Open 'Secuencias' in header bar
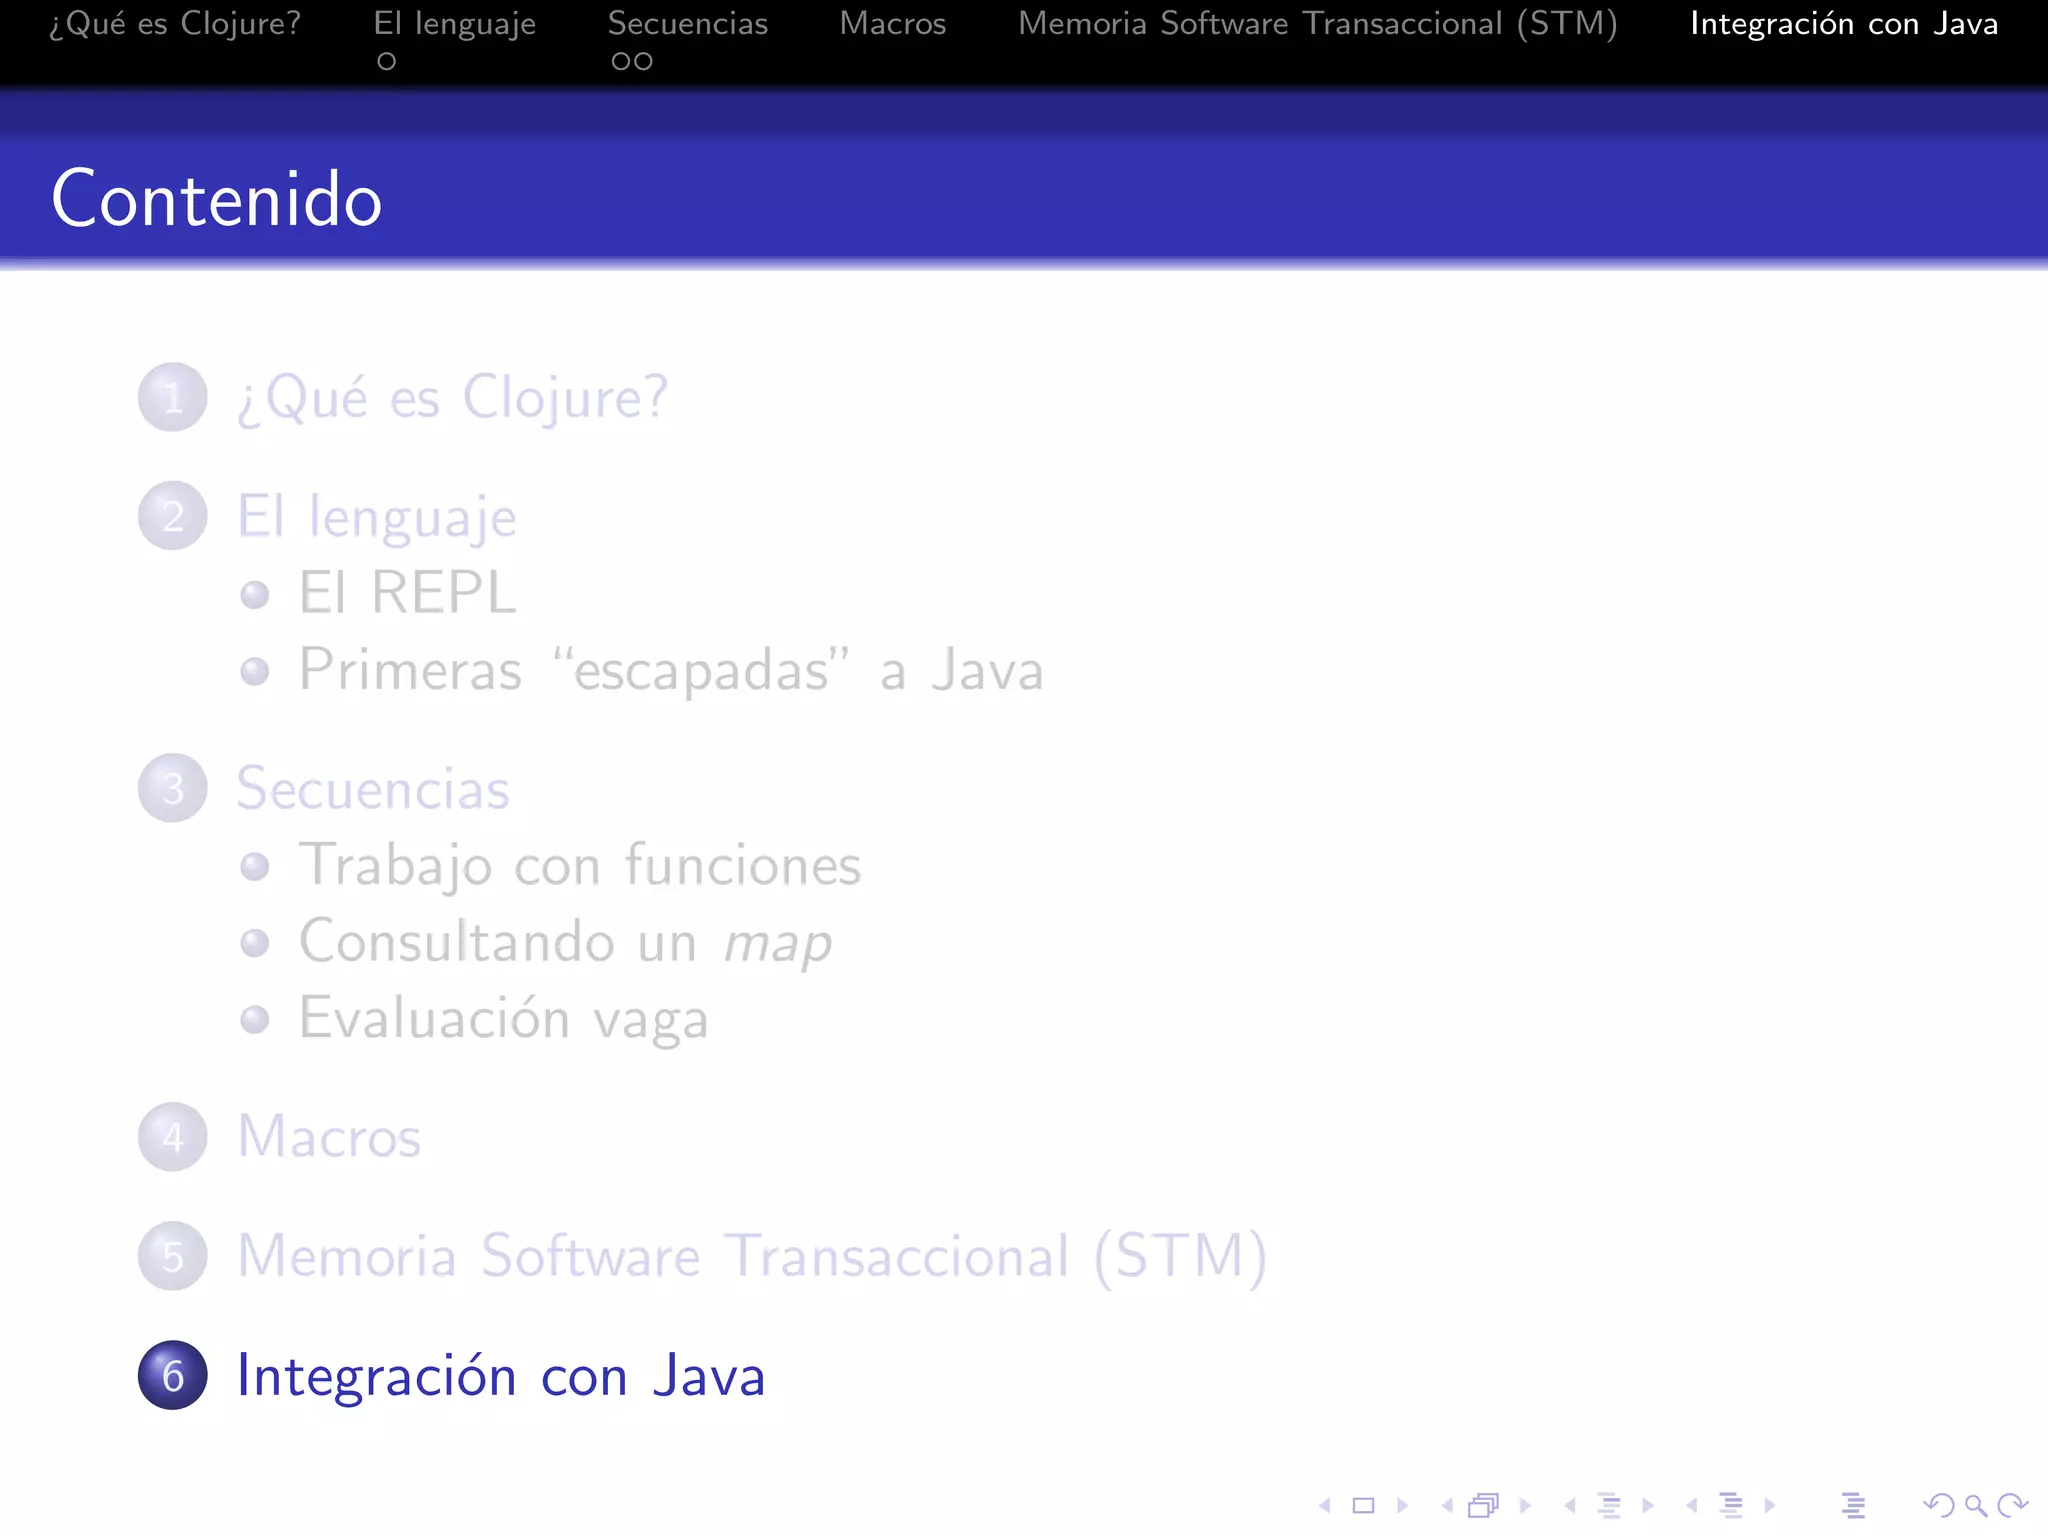Screen dimensions: 2048x1536 tap(688, 23)
